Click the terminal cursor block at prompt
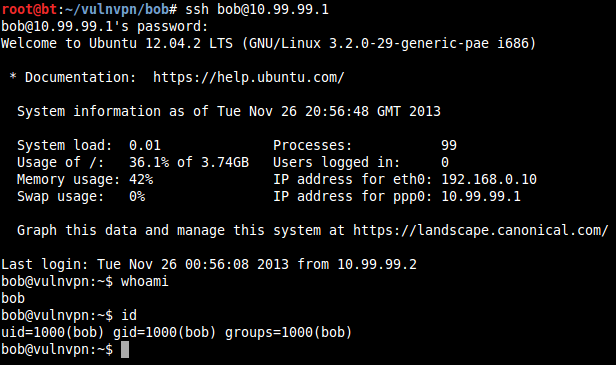616x365 pixels. 125,349
